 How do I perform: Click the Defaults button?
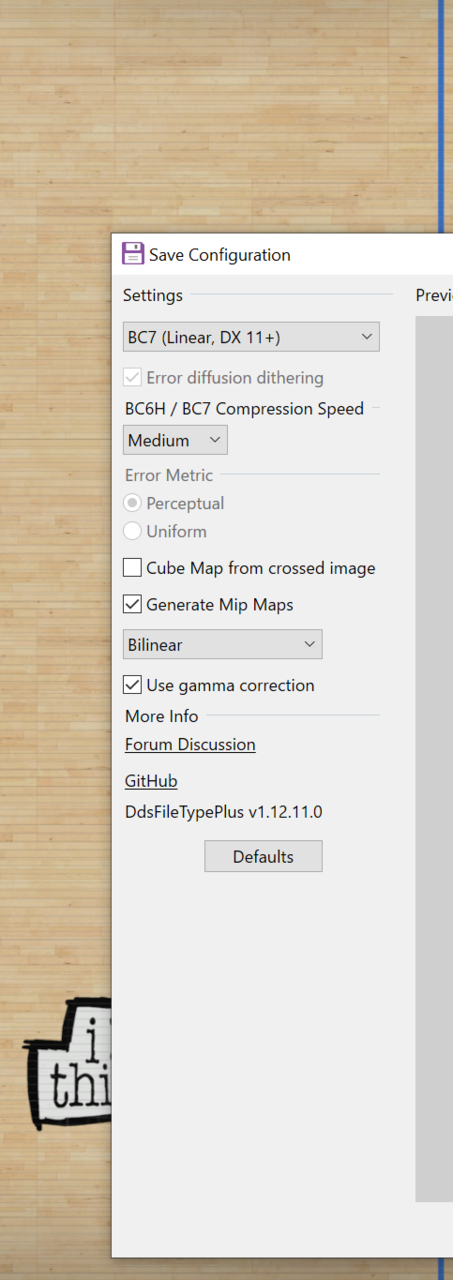pos(263,856)
